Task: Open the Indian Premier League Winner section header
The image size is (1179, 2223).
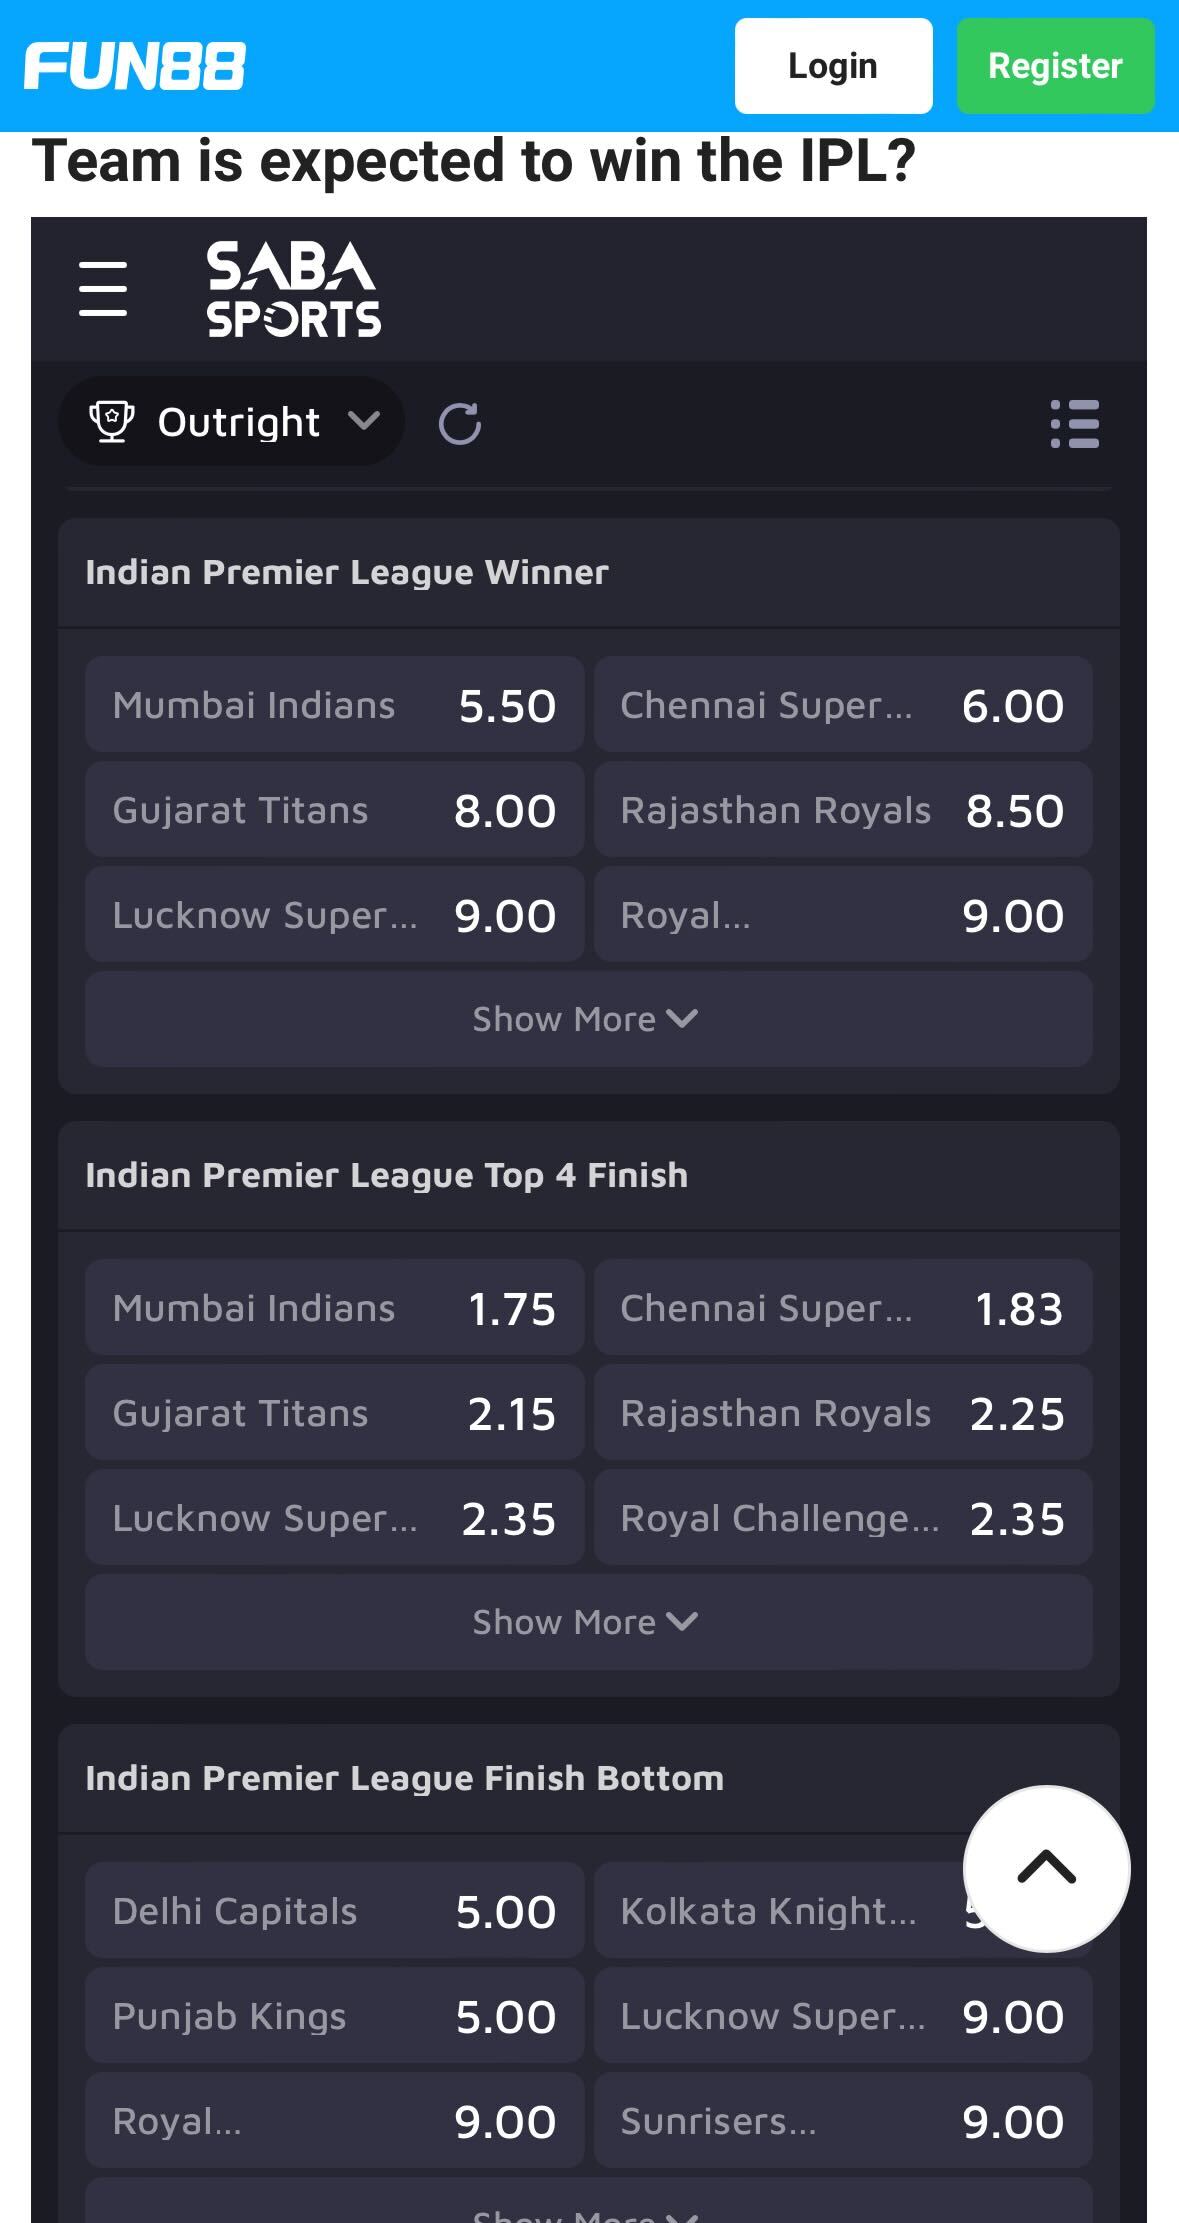Action: (348, 572)
